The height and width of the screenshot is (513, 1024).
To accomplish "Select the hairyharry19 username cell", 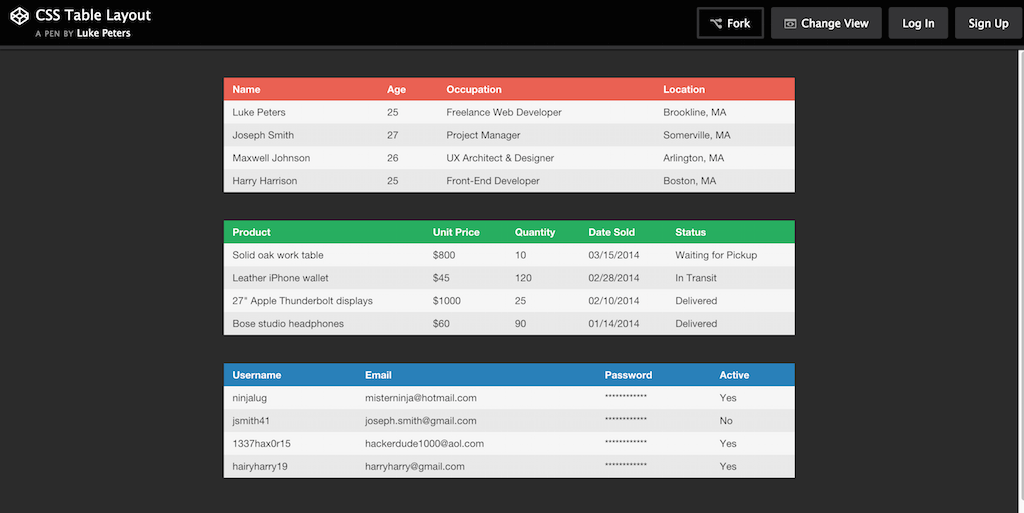I will tap(260, 467).
